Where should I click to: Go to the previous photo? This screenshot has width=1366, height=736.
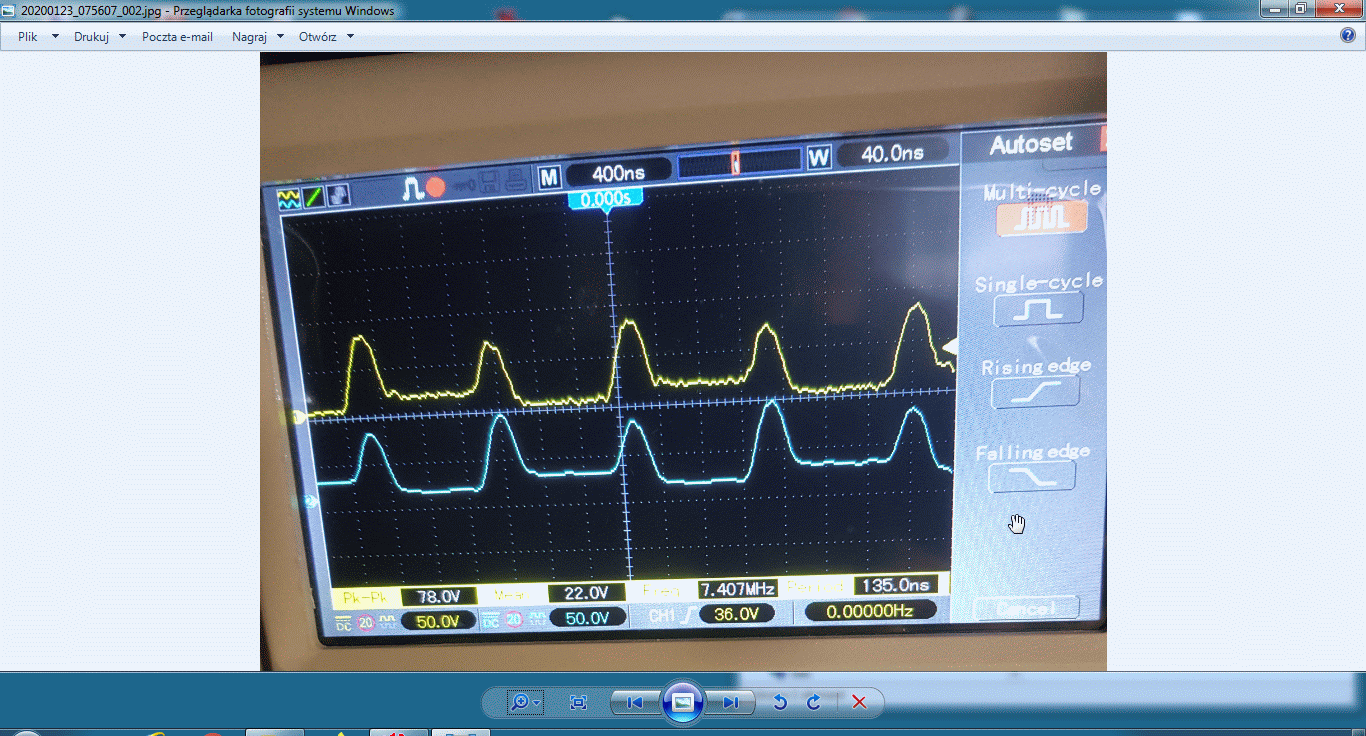(x=634, y=702)
